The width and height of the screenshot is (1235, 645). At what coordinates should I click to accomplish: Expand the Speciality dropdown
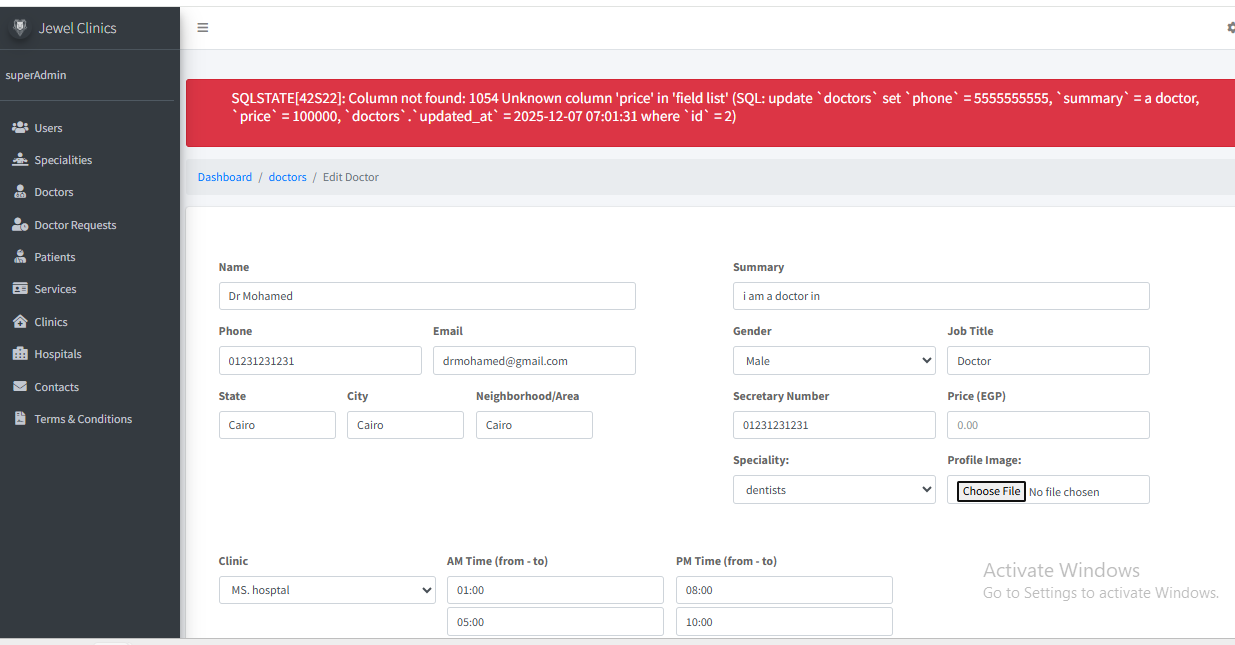[x=833, y=490]
